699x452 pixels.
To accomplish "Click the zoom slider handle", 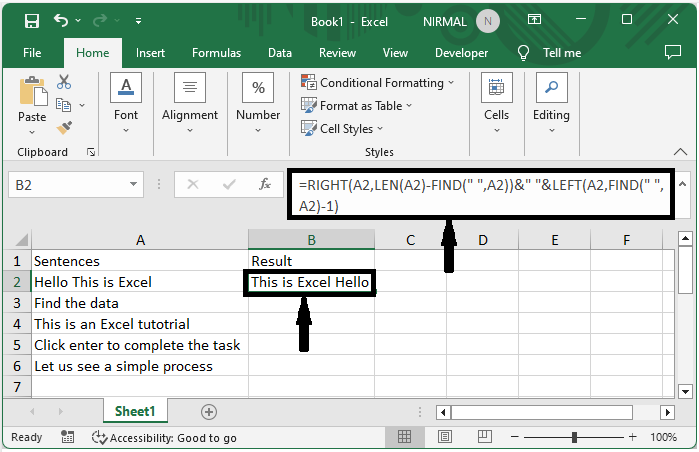I will [x=574, y=437].
